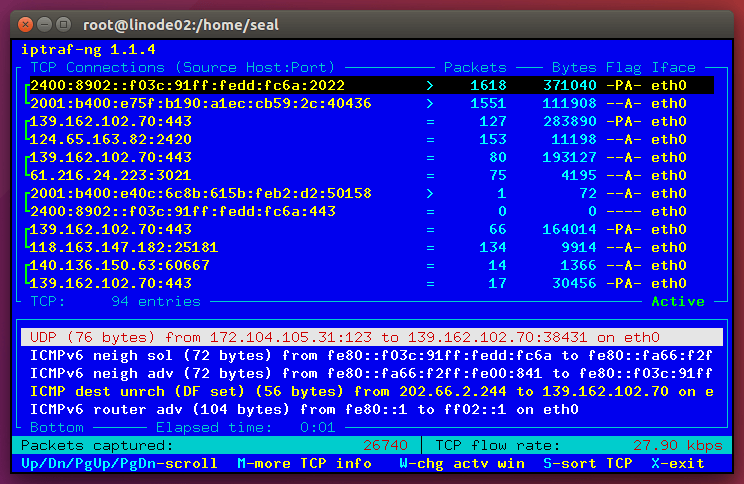Select the ICMP dest unrch log line
The image size is (744, 484).
[372, 391]
